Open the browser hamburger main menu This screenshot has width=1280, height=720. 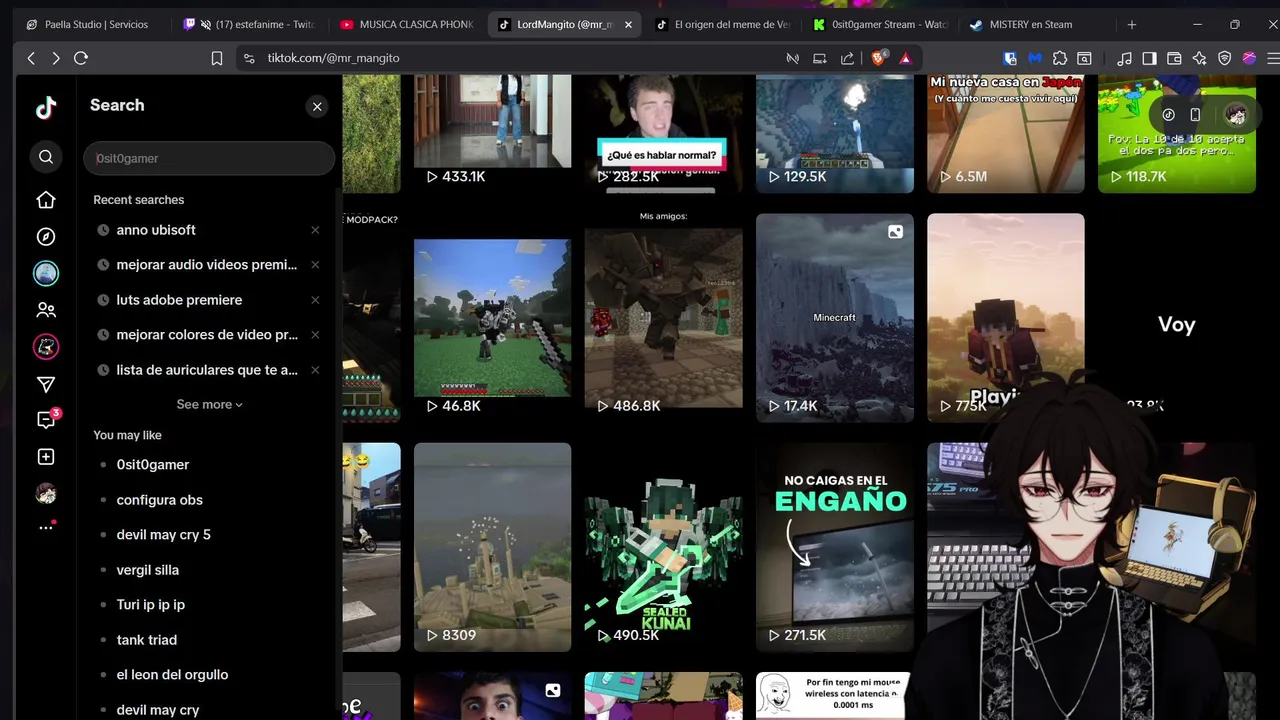tap(1273, 58)
